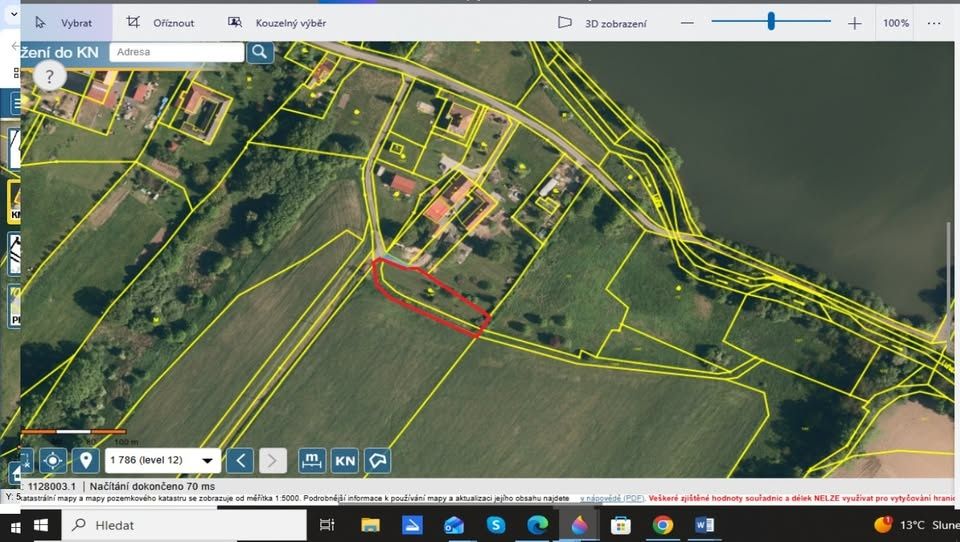Open the map scale 1 786 (level 12) dropdown
The height and width of the screenshot is (542, 960).
click(162, 461)
